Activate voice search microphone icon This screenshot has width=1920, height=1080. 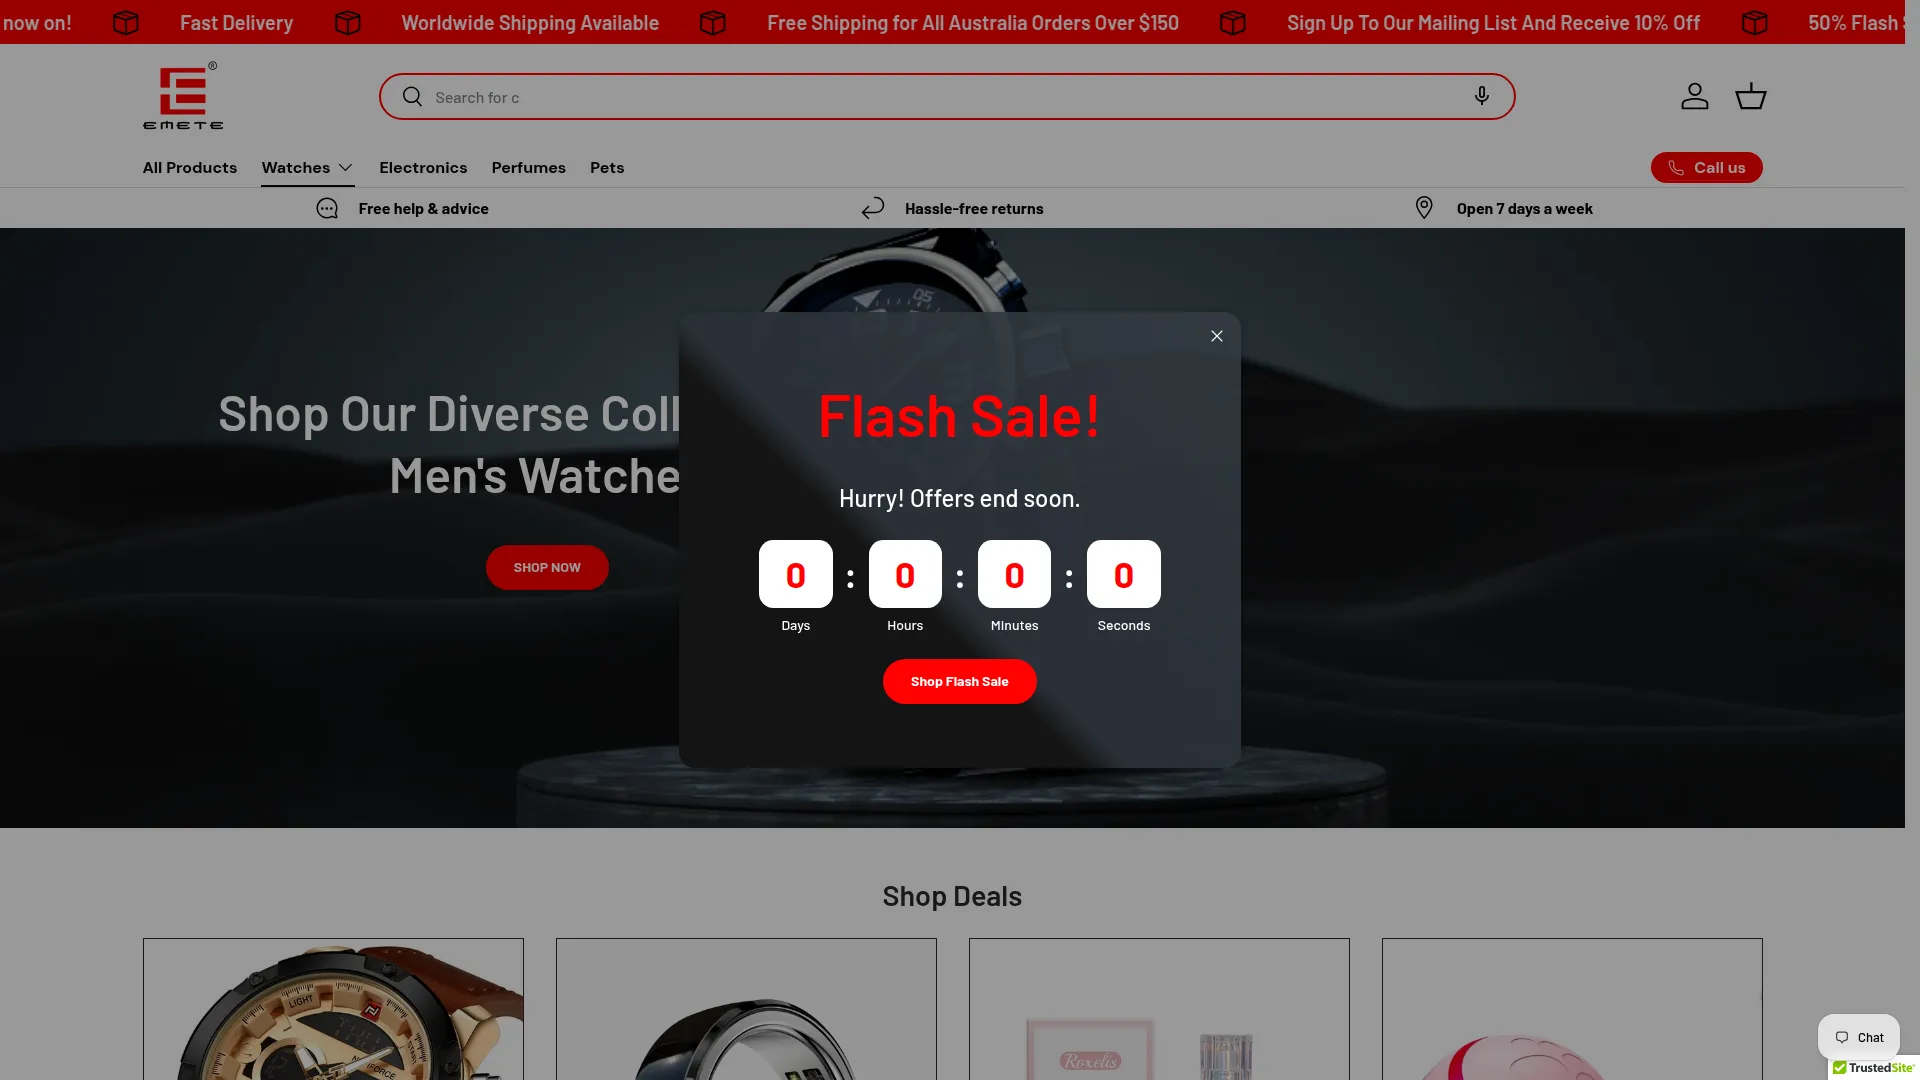click(x=1481, y=96)
